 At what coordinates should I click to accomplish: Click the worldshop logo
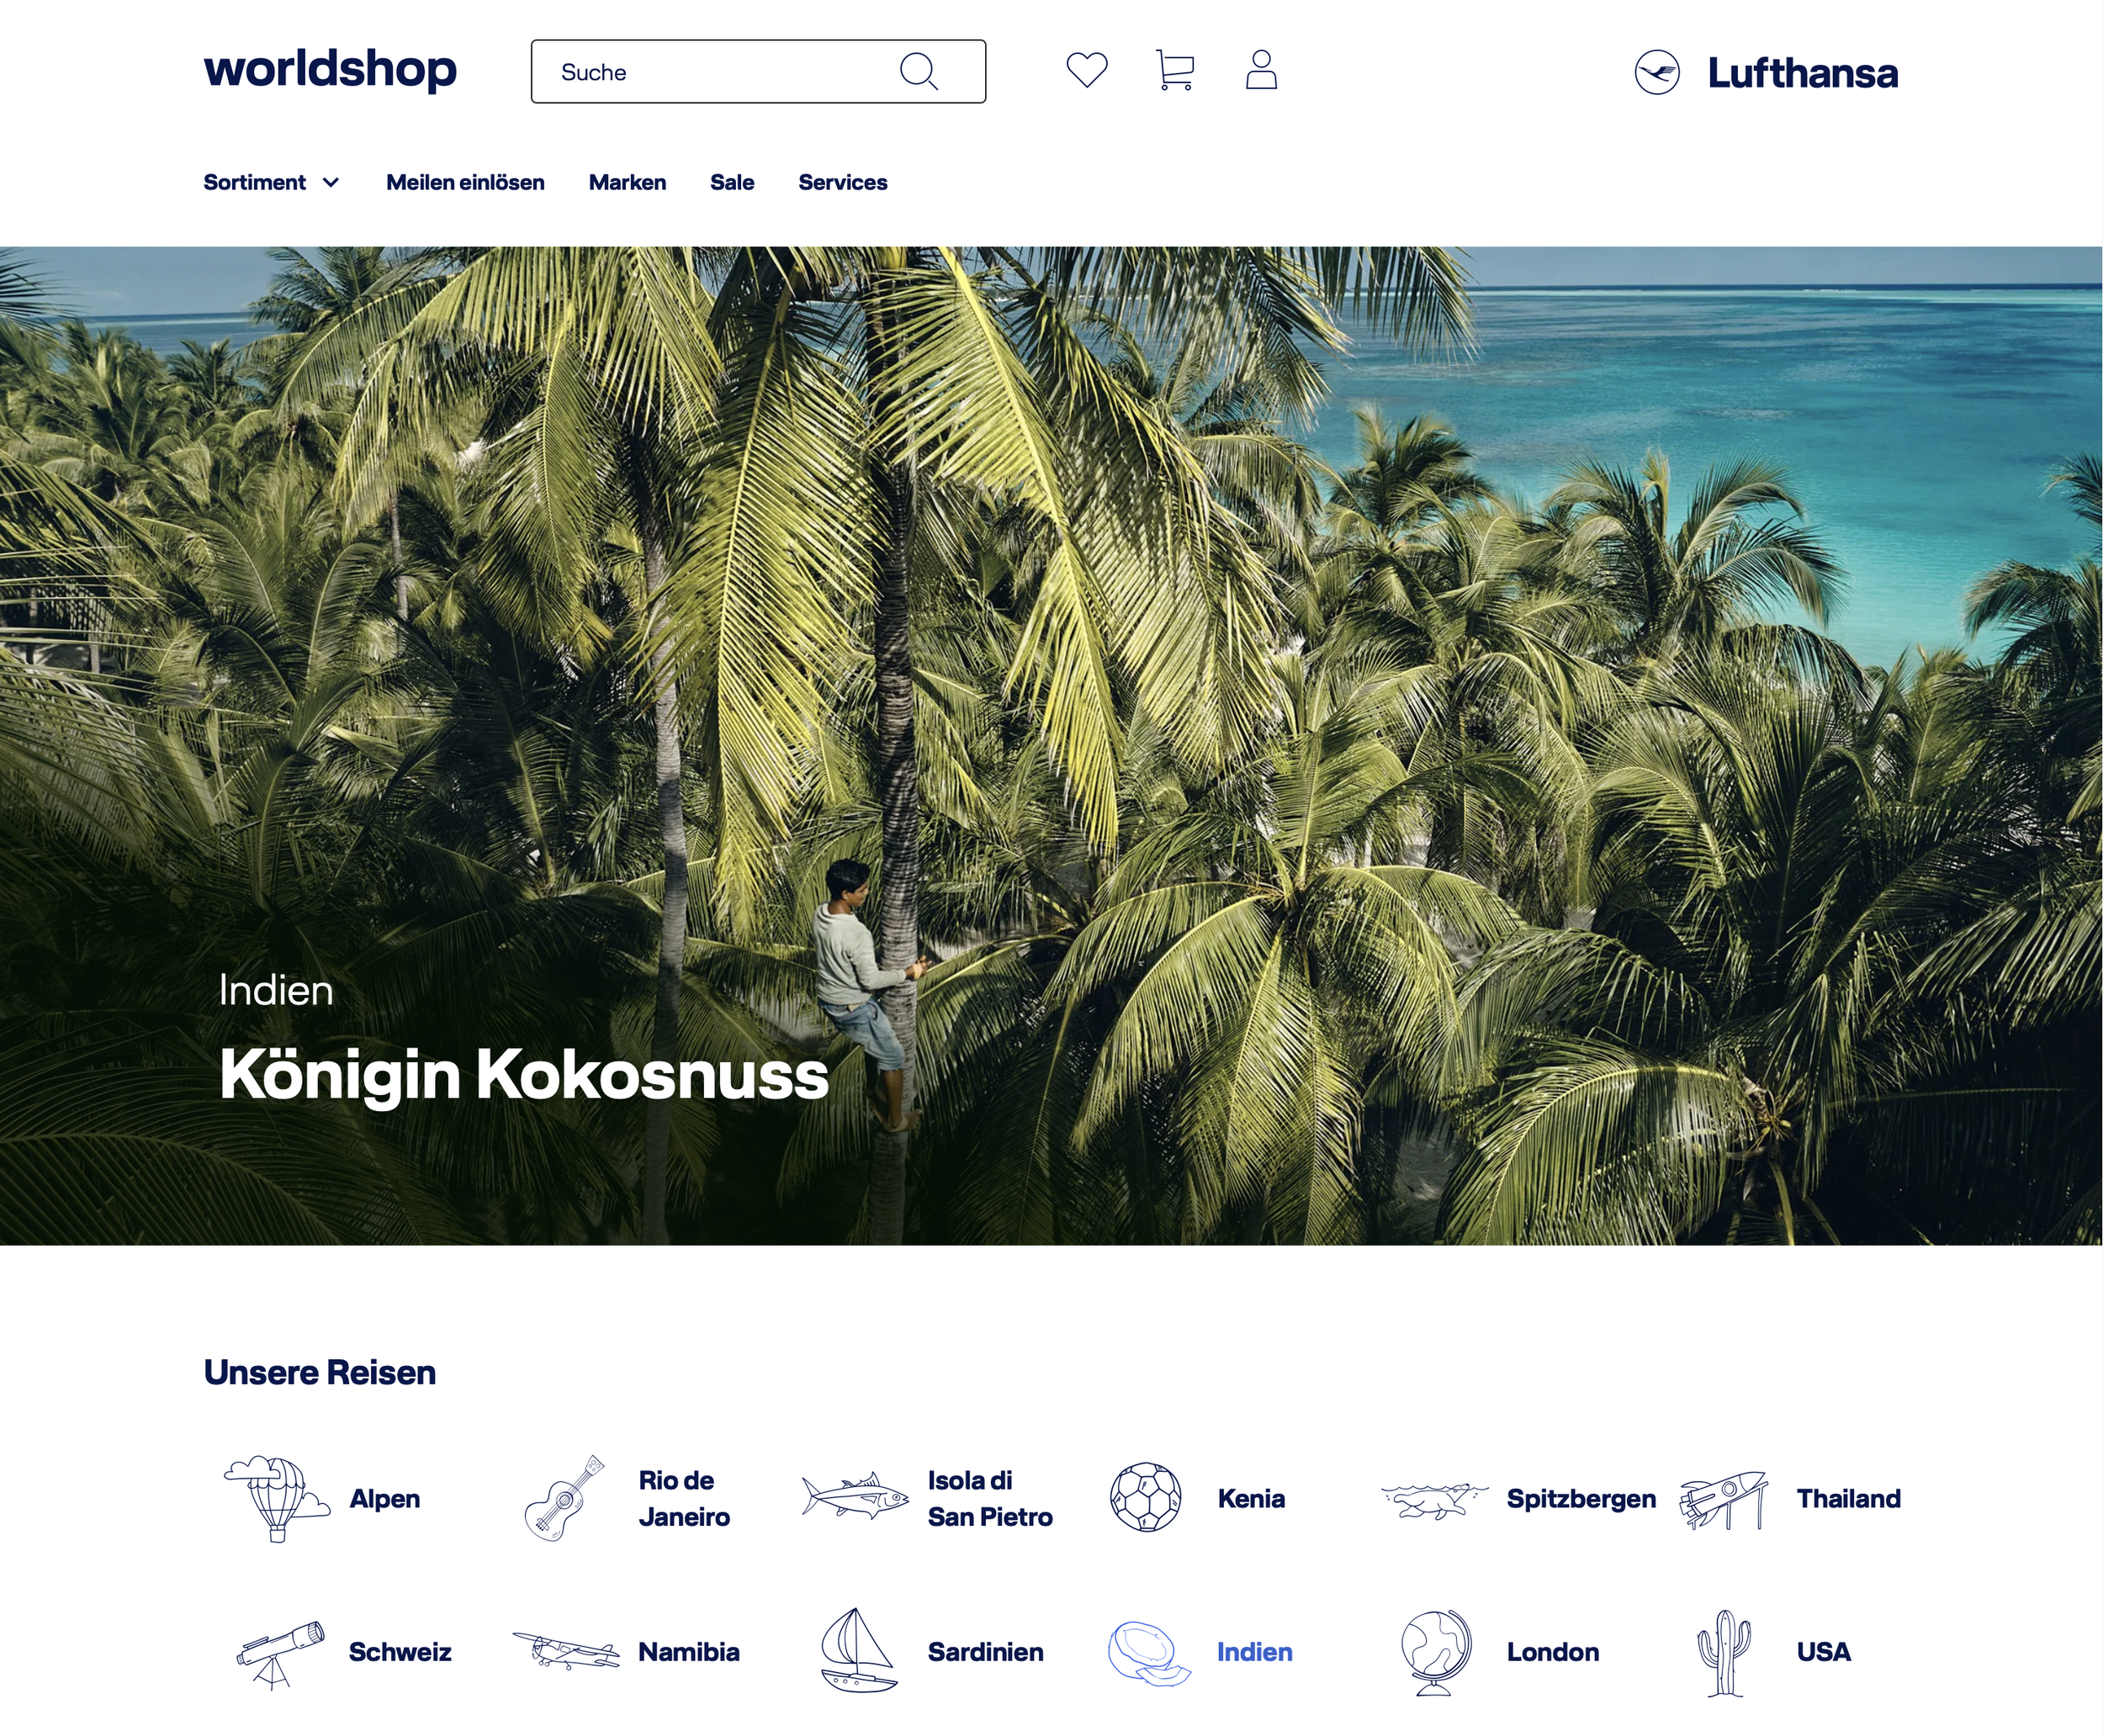328,71
